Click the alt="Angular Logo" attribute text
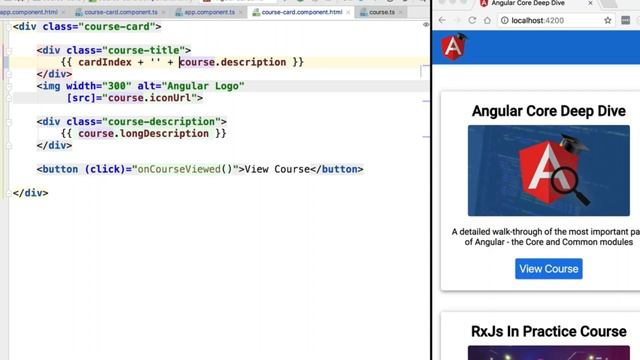The width and height of the screenshot is (640, 360). pos(191,86)
